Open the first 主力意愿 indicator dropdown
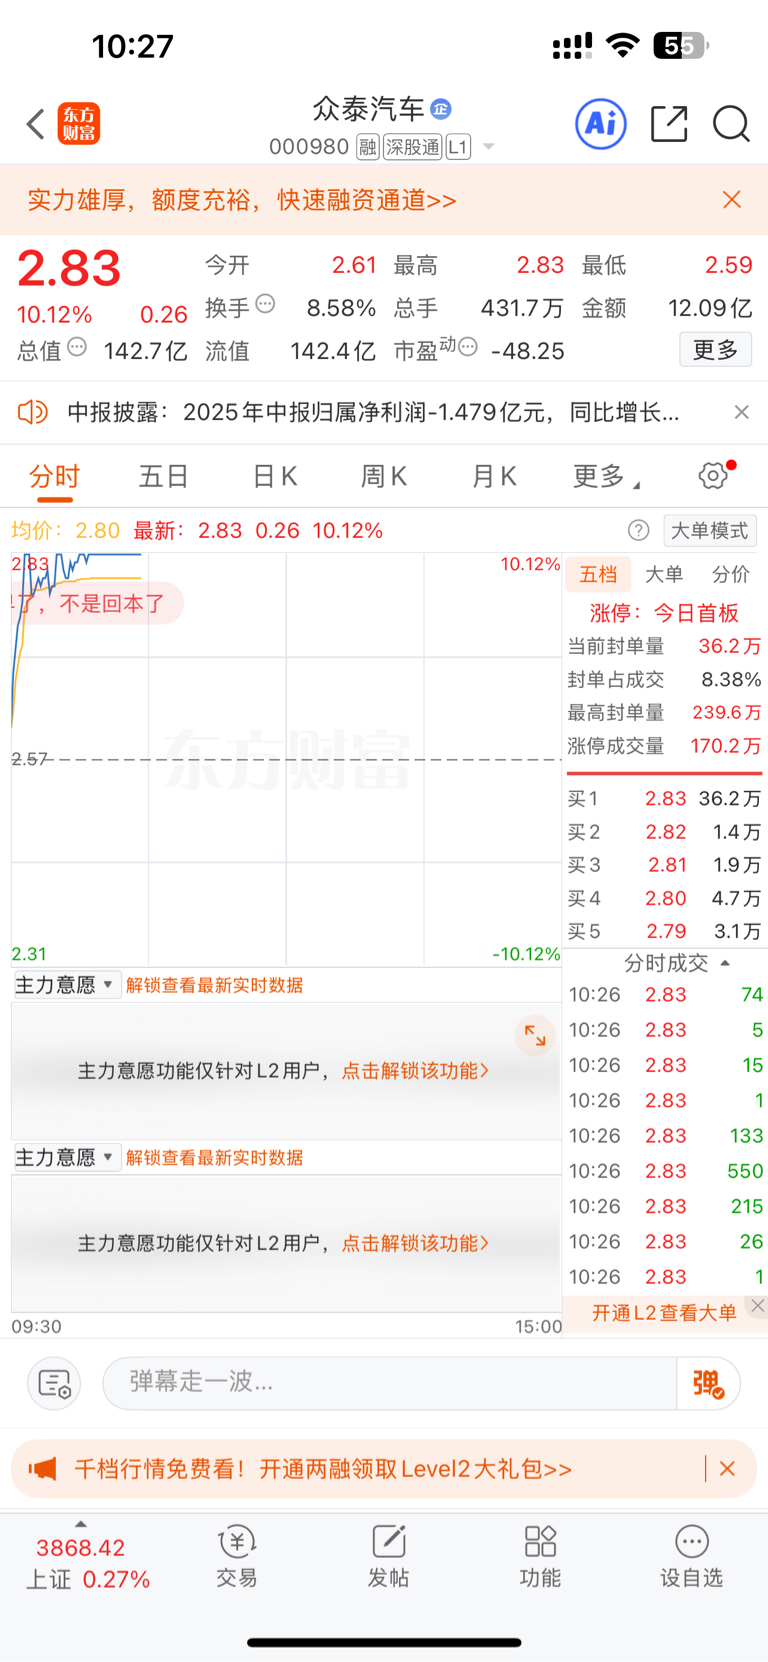The height and width of the screenshot is (1662, 768). coord(67,985)
